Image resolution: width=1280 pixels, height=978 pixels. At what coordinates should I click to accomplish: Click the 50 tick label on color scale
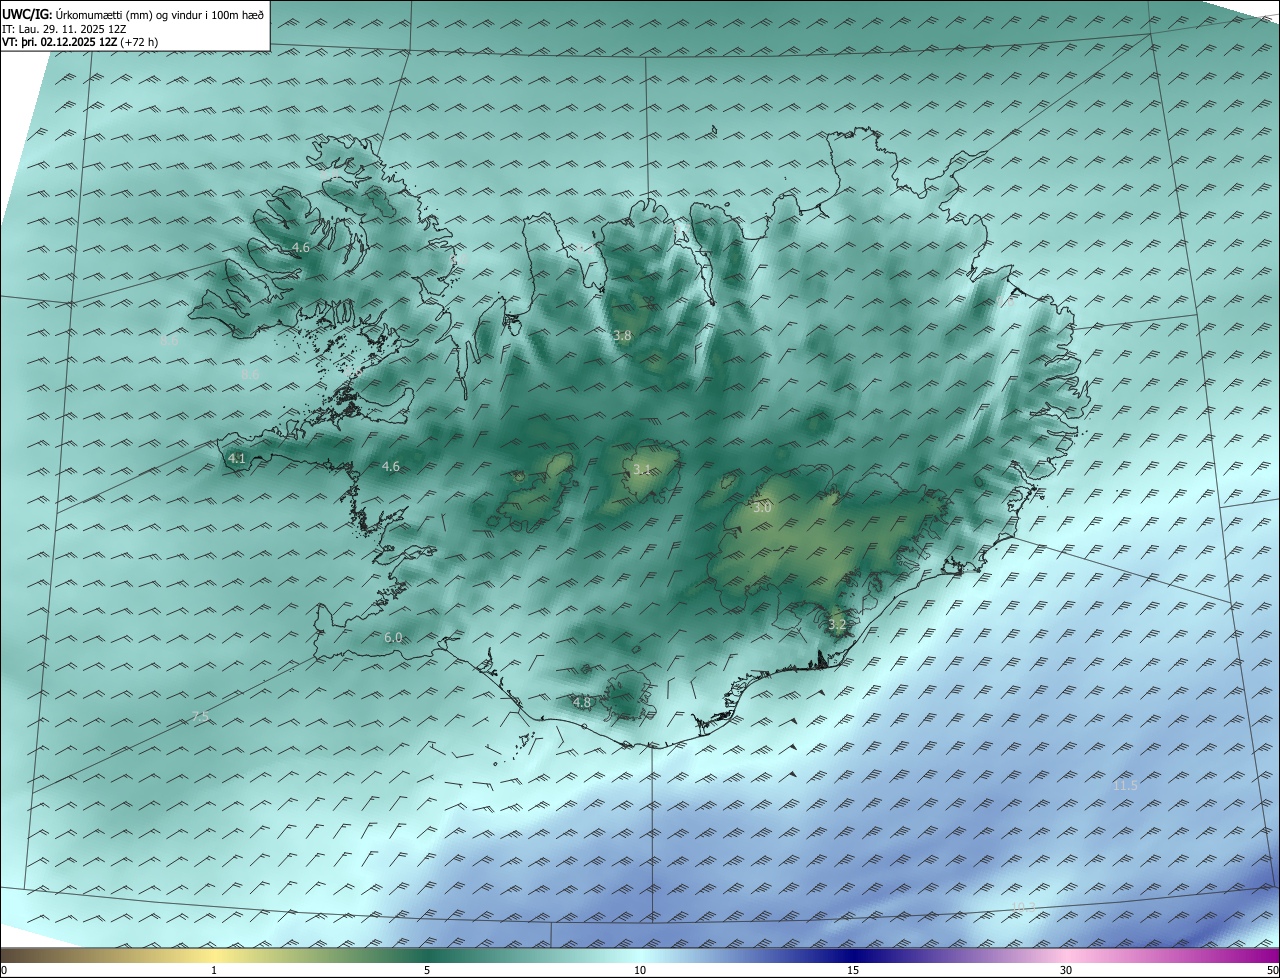point(1272,970)
